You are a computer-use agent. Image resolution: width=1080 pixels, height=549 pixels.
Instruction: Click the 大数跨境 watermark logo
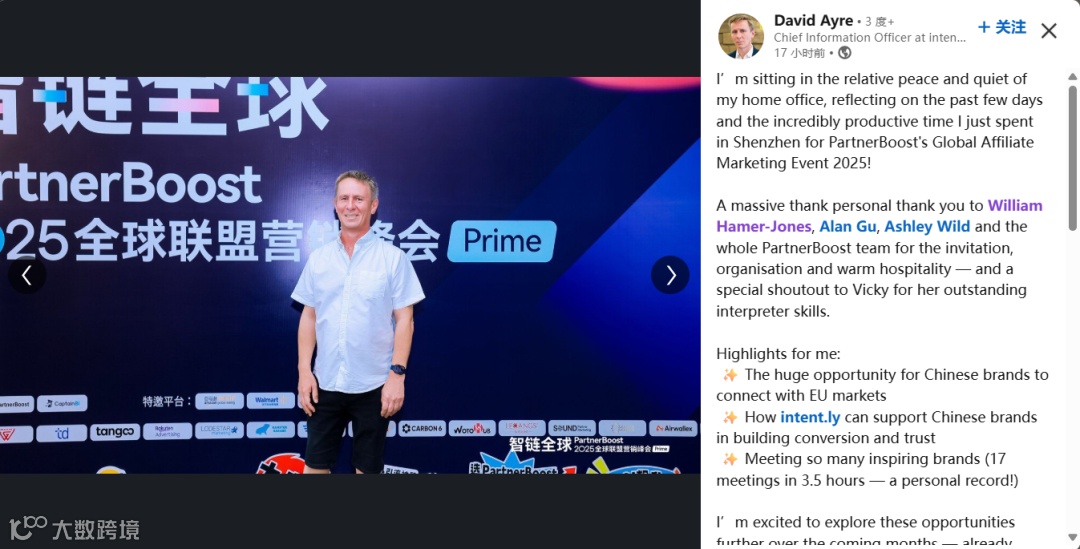[74, 528]
